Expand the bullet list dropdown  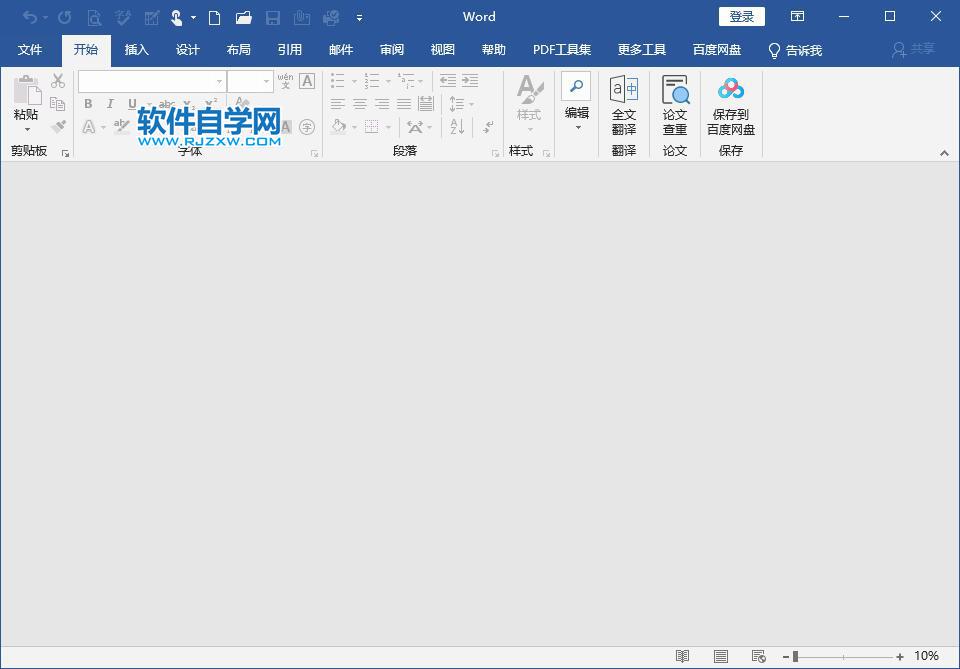353,81
